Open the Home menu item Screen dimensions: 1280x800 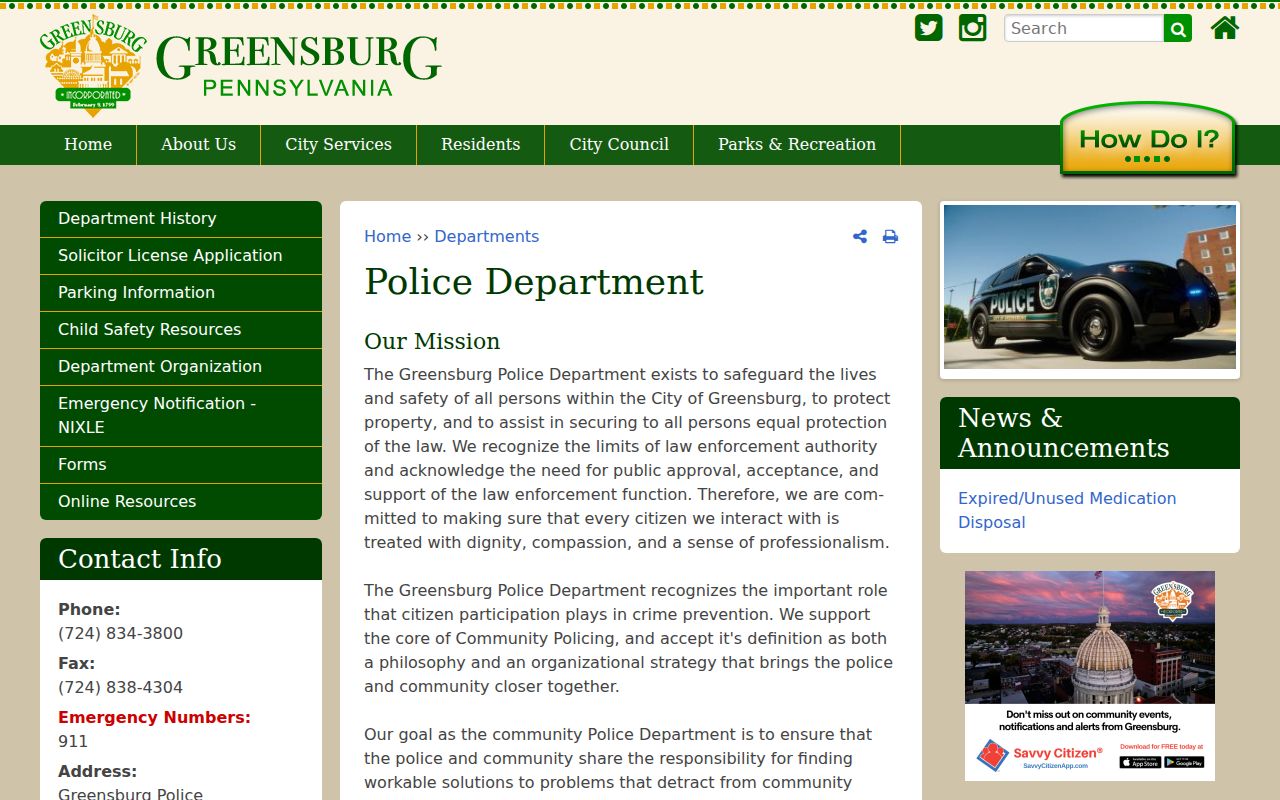[88, 145]
